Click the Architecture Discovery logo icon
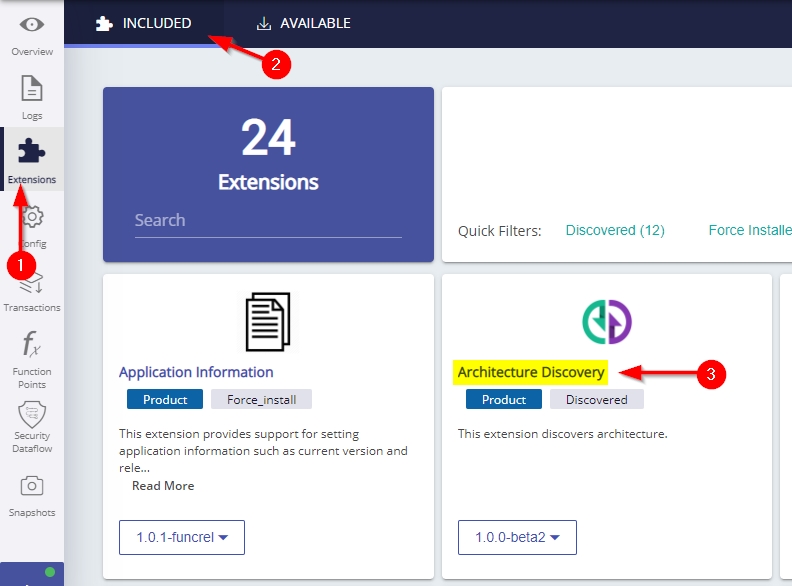This screenshot has width=792, height=586. pyautogui.click(x=607, y=321)
